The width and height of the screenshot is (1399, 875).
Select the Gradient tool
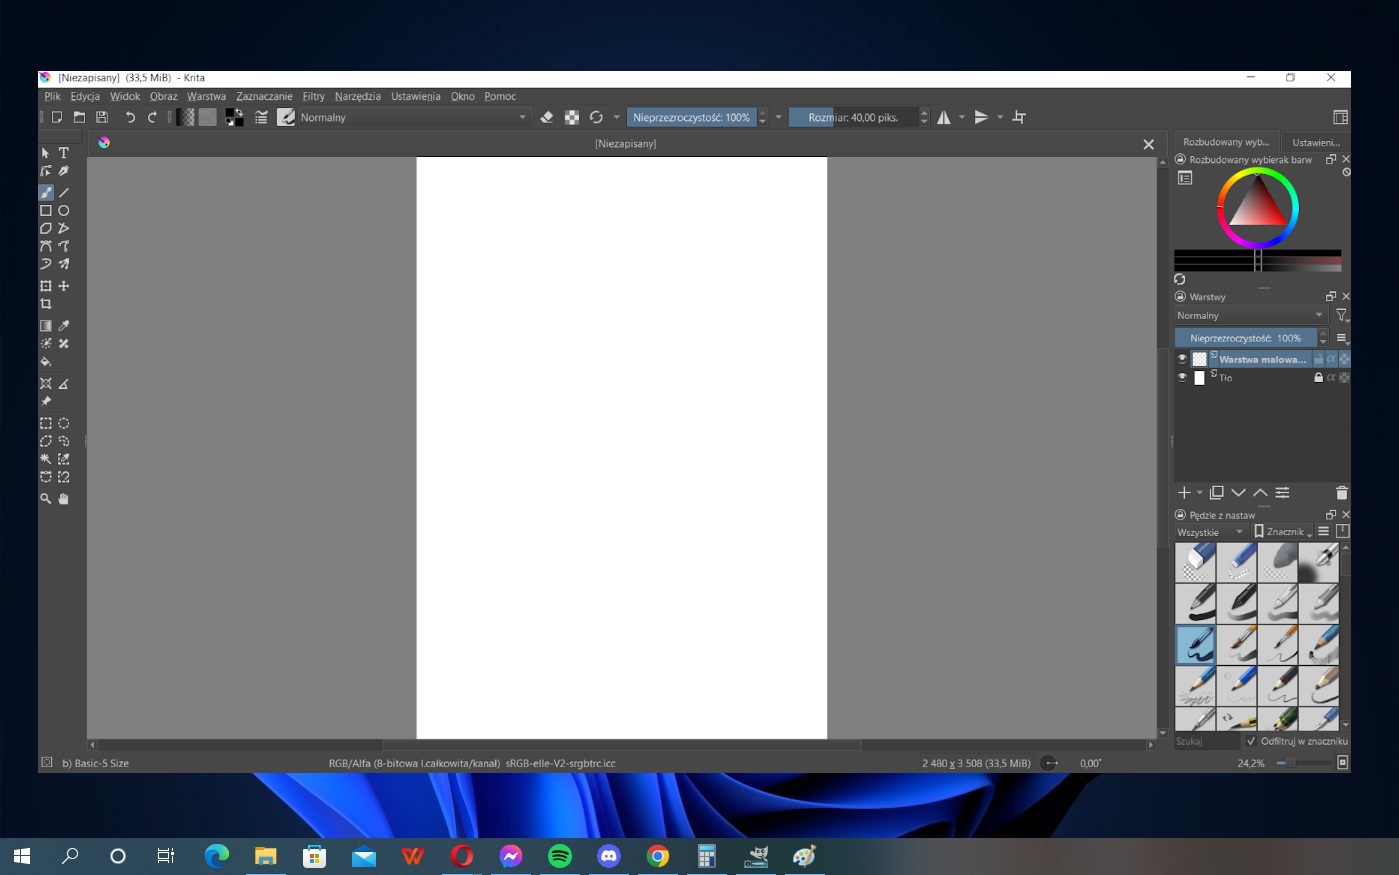coord(46,326)
